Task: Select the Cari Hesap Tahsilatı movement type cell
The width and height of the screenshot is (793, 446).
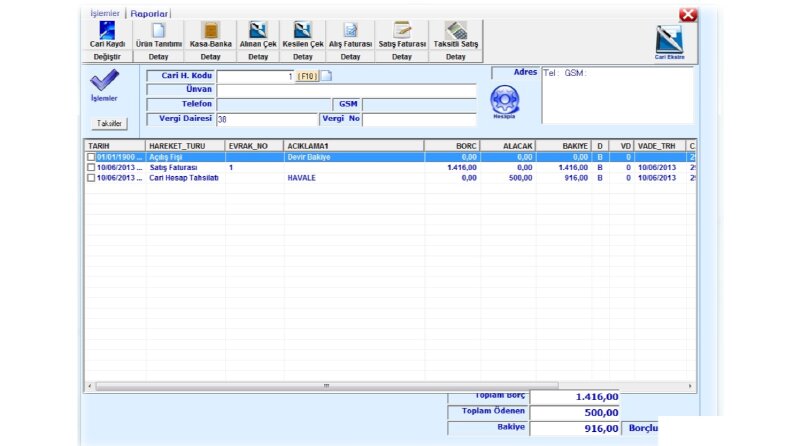Action: [185, 178]
